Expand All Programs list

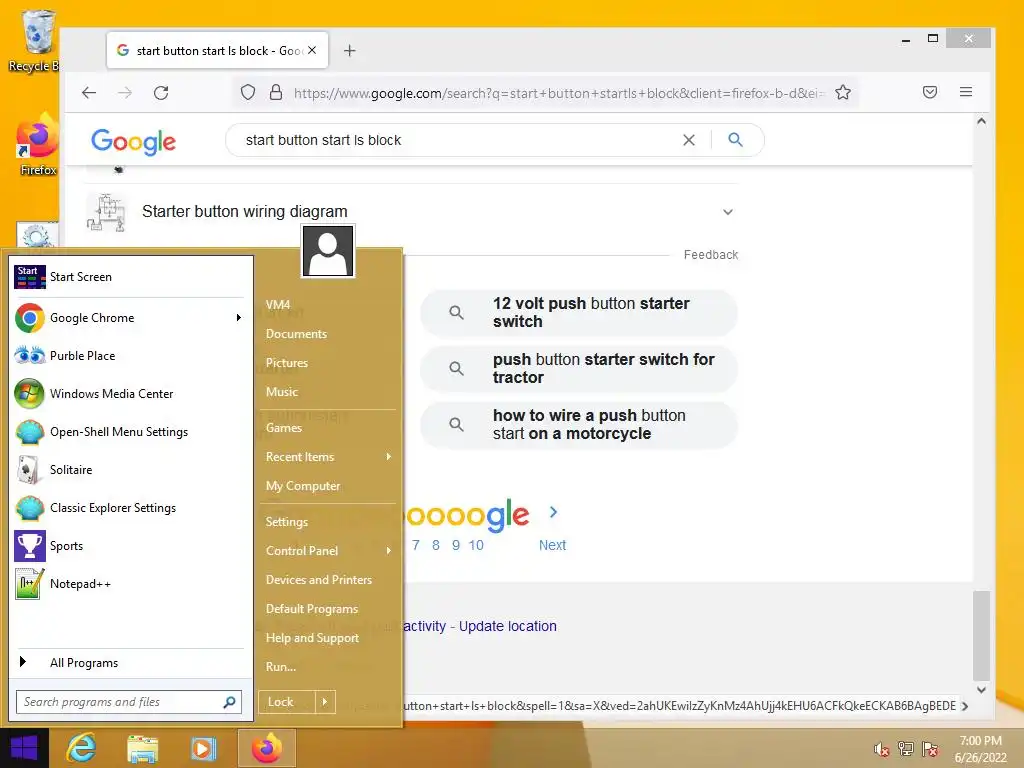[131, 663]
